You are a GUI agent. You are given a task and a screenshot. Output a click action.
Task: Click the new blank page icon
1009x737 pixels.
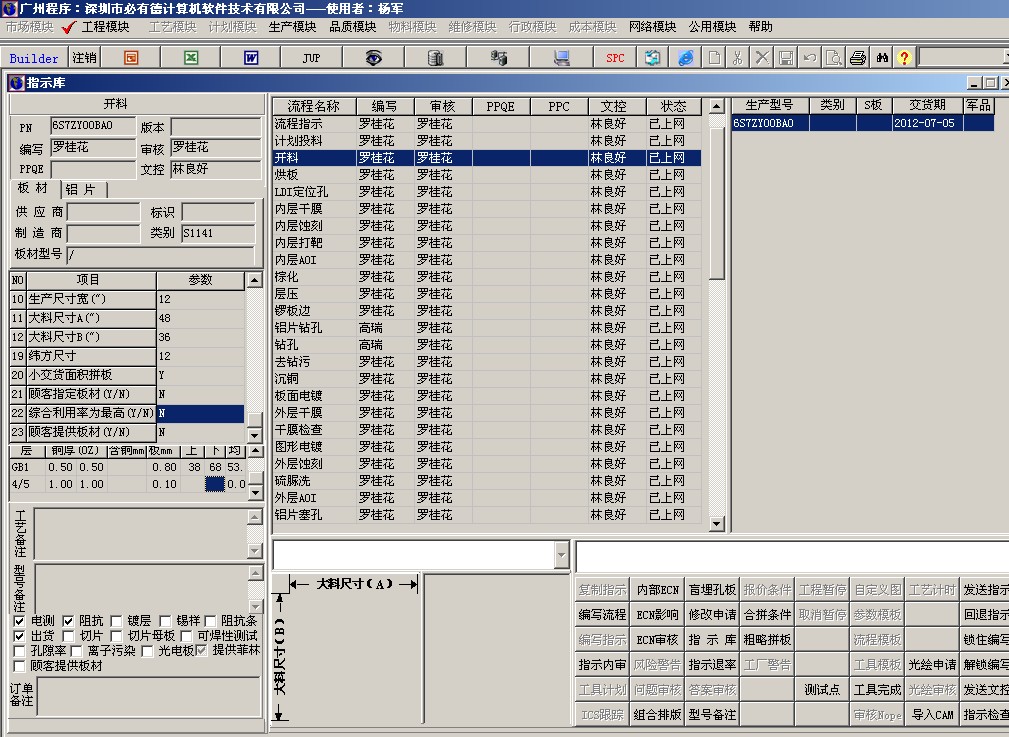click(714, 58)
